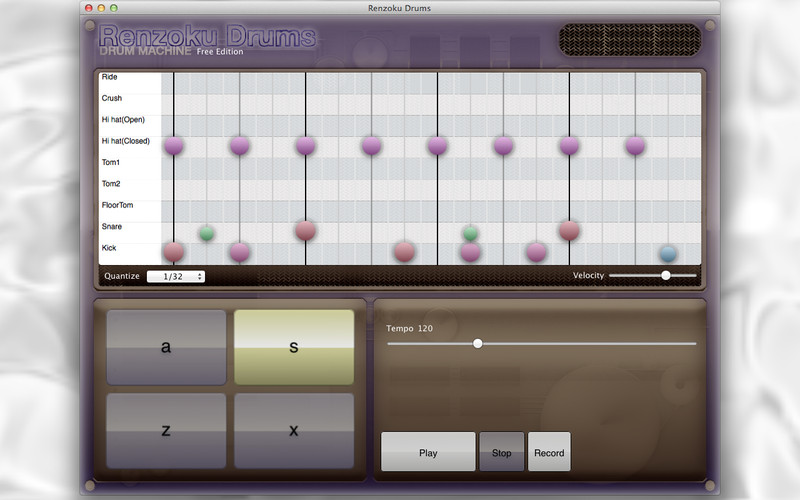800x500 pixels.
Task: Open the Quantize 1/32 dropdown
Action: pyautogui.click(x=176, y=277)
